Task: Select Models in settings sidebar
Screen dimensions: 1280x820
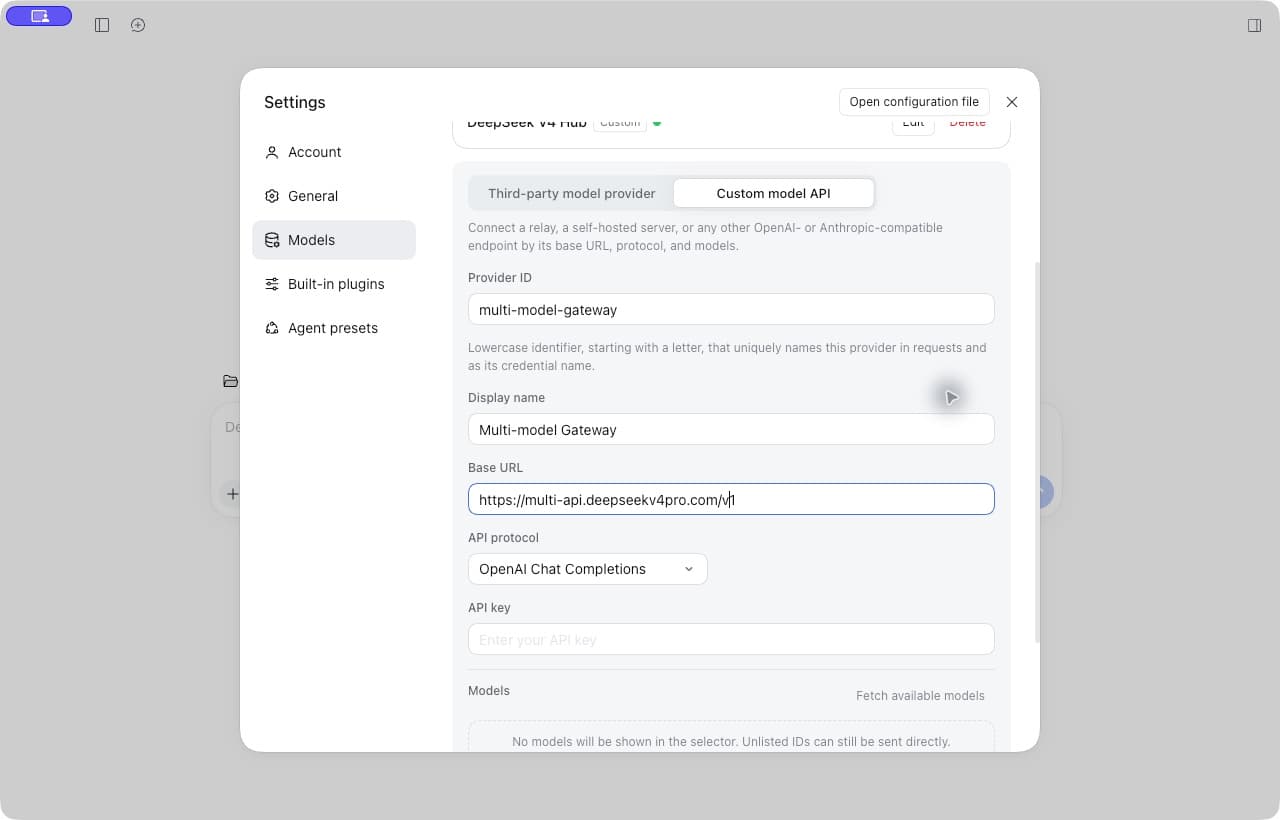Action: (x=334, y=240)
